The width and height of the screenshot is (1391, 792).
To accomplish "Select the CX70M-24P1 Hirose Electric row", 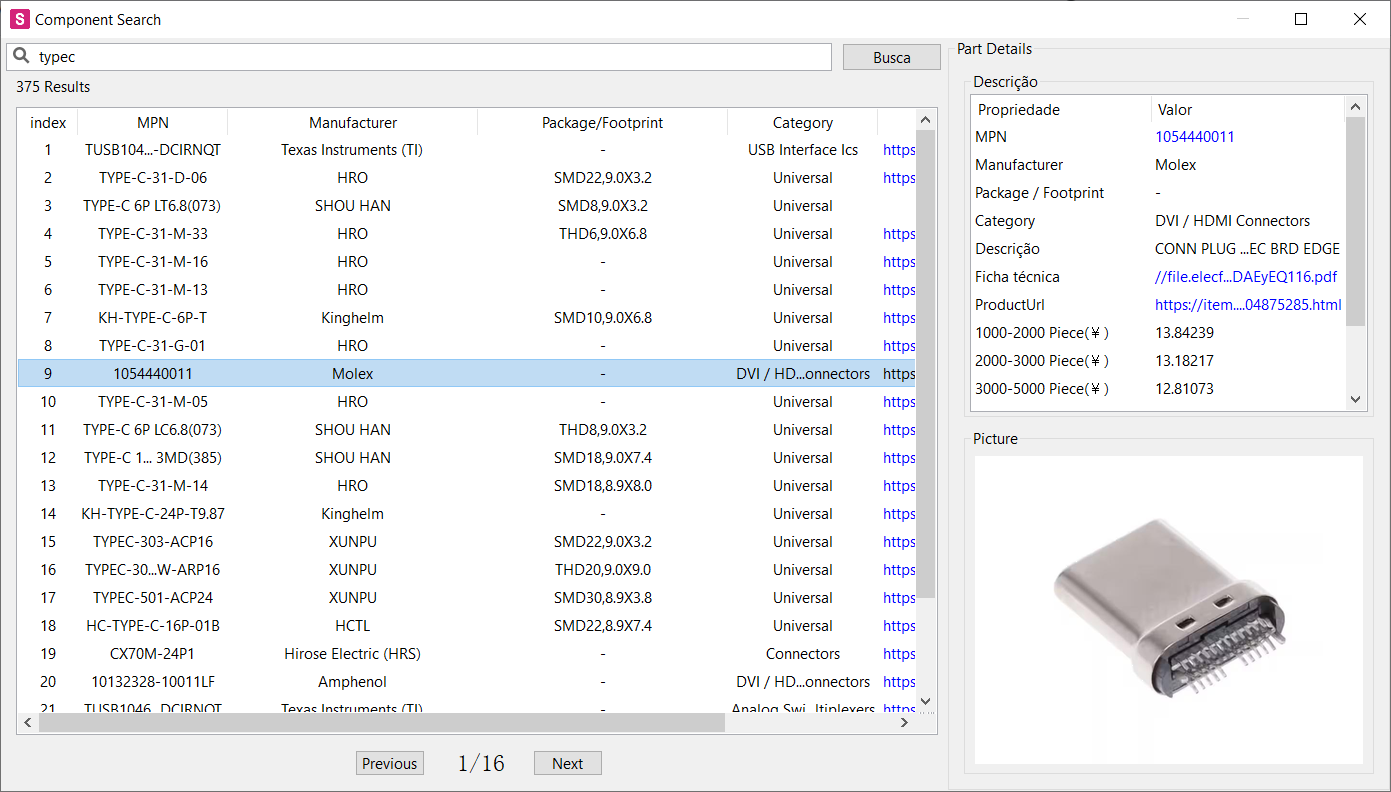I will tap(466, 654).
